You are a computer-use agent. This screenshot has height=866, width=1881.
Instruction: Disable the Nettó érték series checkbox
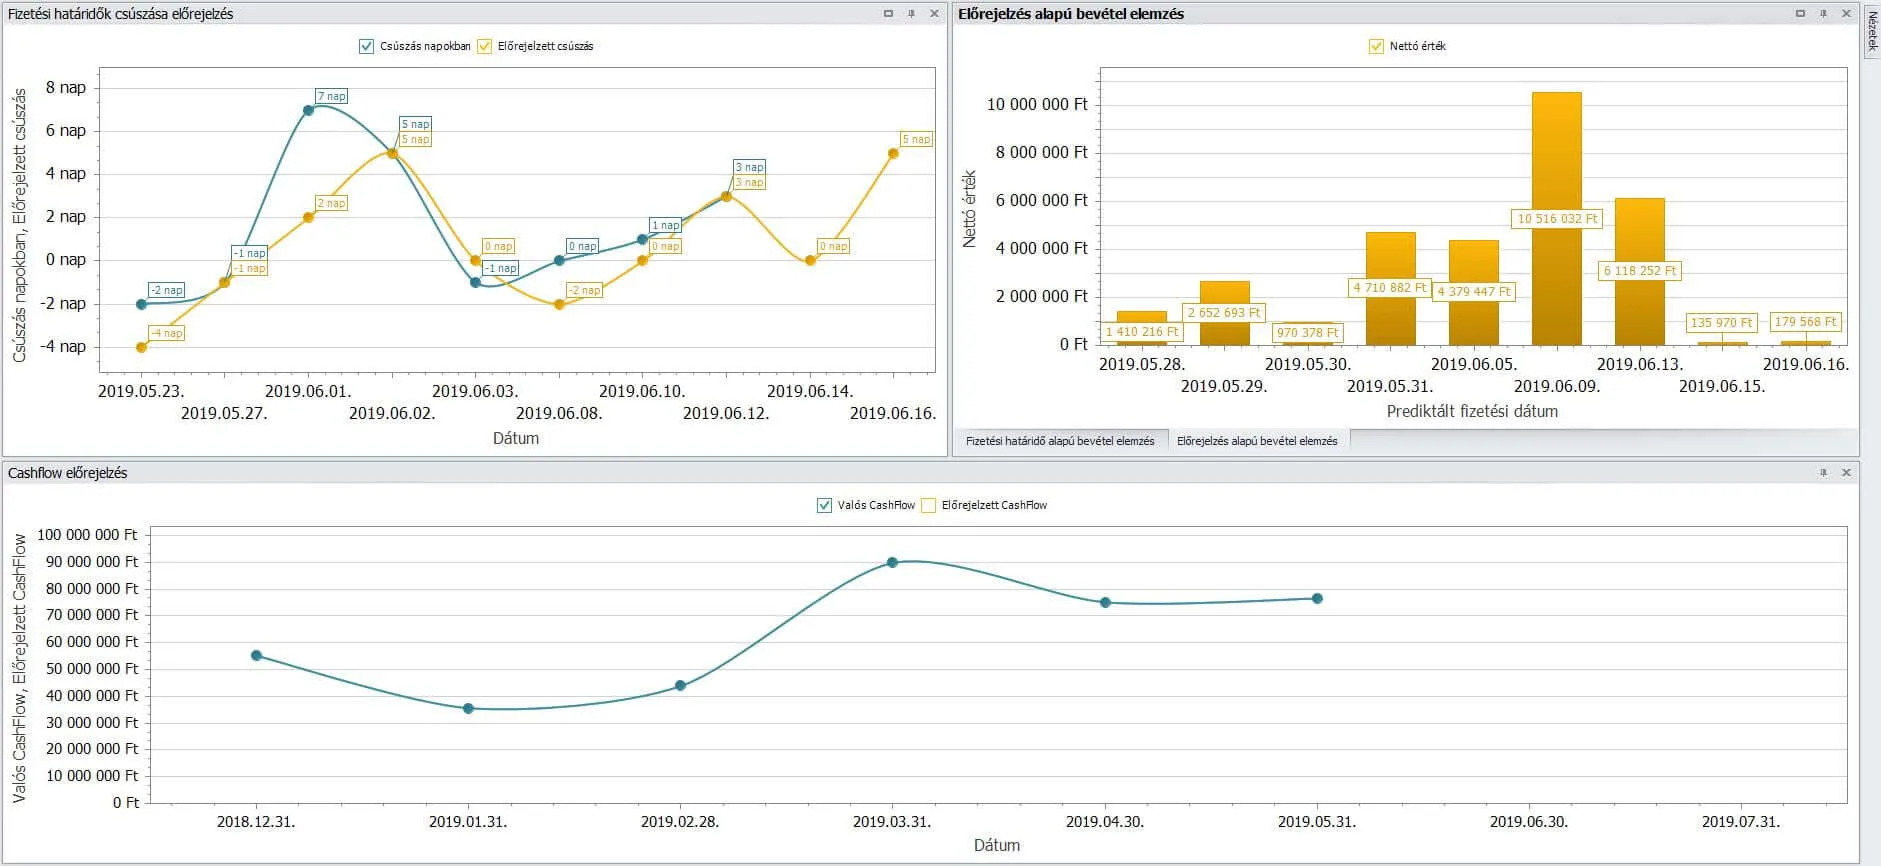click(1376, 46)
